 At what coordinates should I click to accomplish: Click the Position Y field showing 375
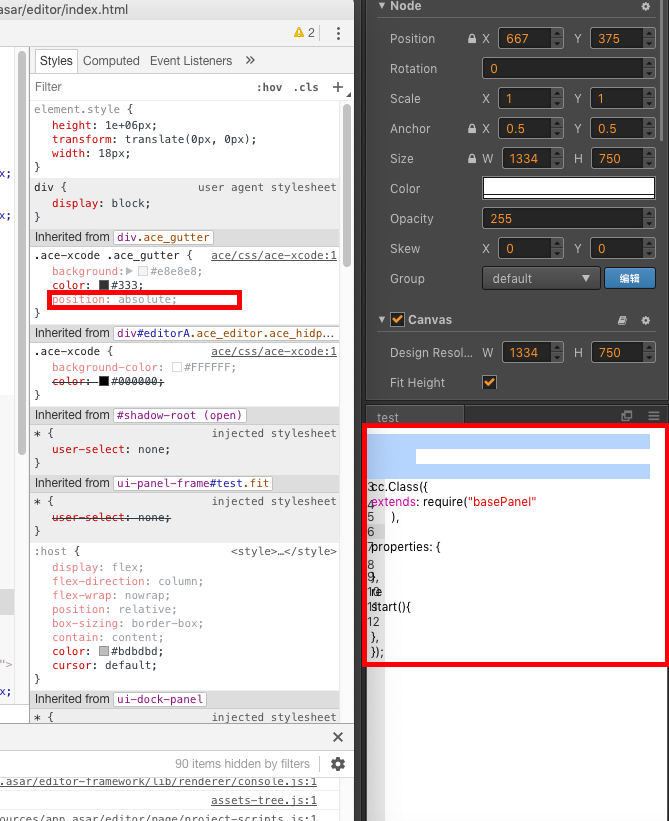pos(617,38)
